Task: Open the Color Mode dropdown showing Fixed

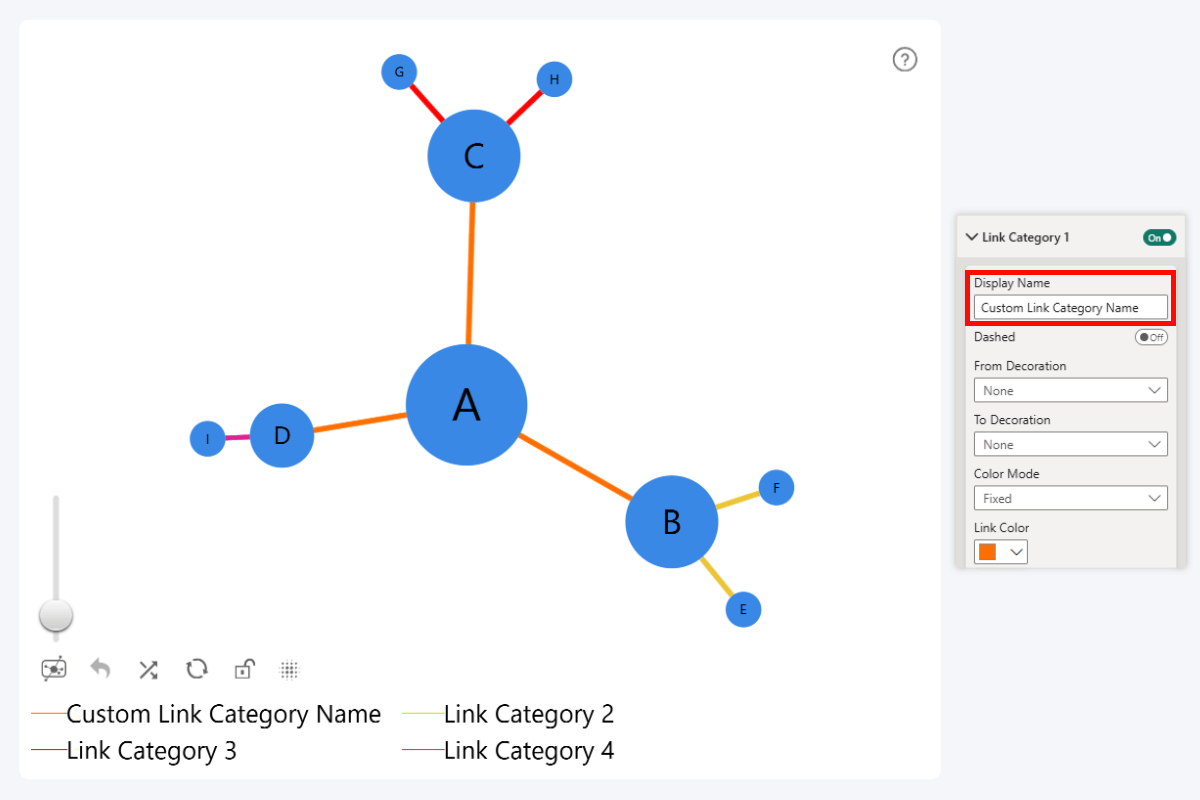Action: pos(1070,497)
